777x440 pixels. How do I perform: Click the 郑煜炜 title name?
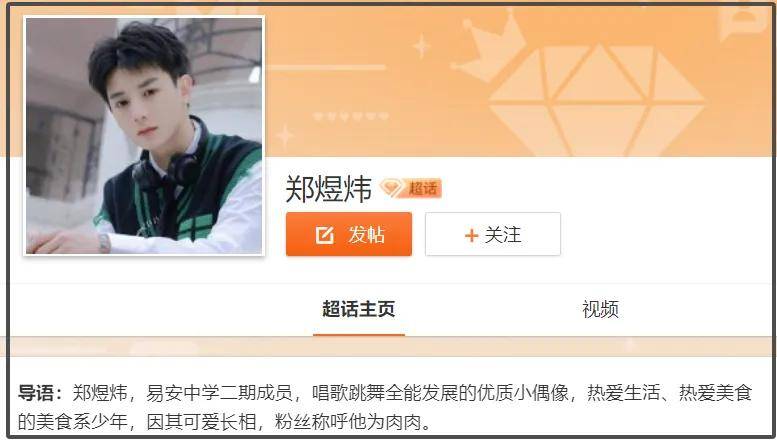click(x=328, y=189)
